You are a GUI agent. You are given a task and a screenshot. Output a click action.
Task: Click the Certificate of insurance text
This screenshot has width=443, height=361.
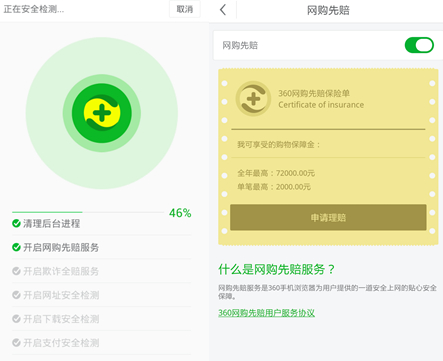[321, 105]
